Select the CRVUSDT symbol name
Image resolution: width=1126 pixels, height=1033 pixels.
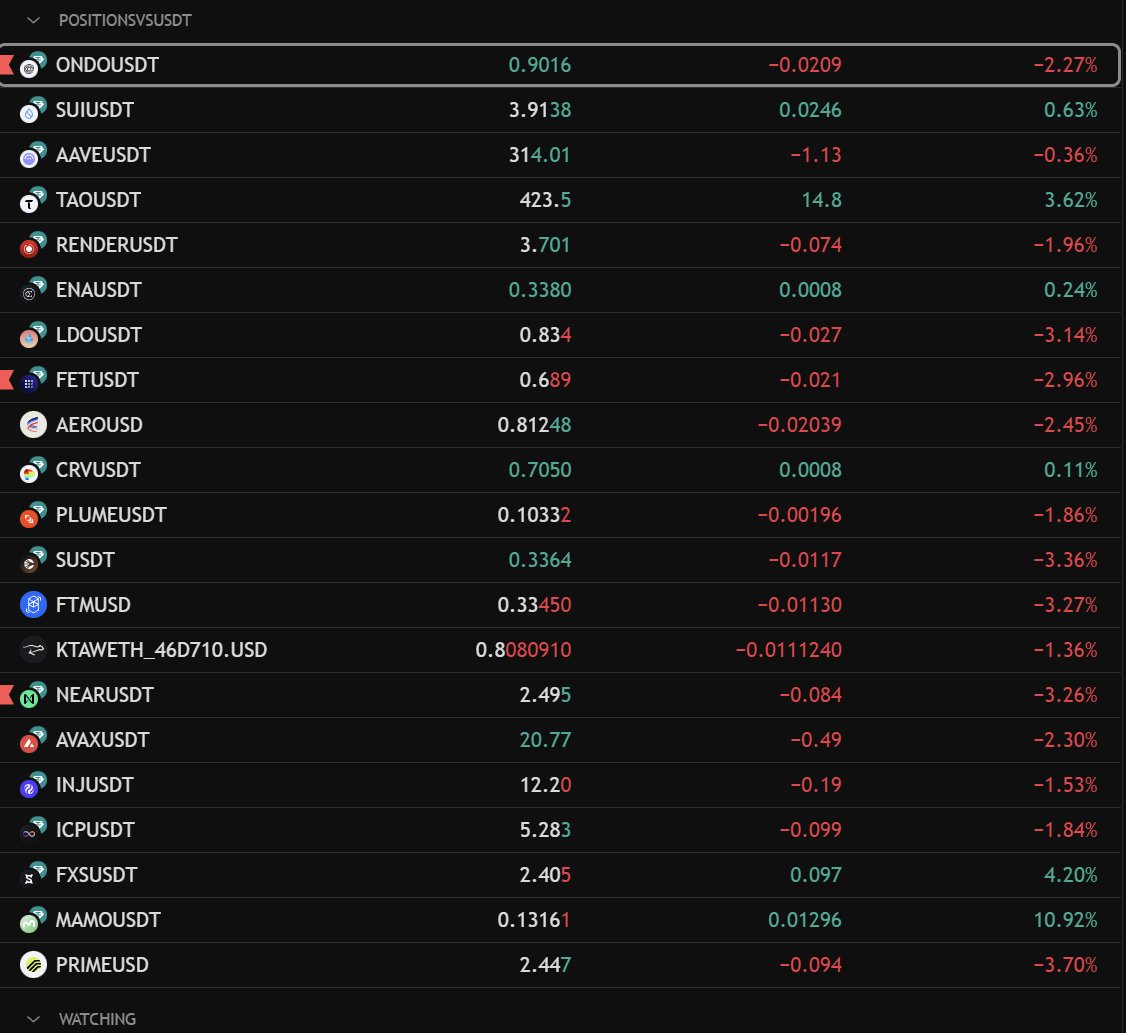click(x=98, y=470)
